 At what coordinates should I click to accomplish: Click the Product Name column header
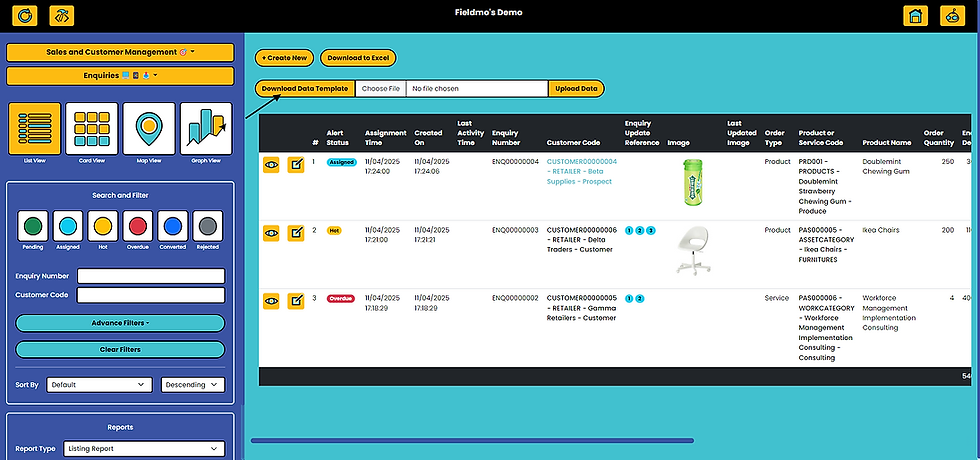tap(886, 142)
